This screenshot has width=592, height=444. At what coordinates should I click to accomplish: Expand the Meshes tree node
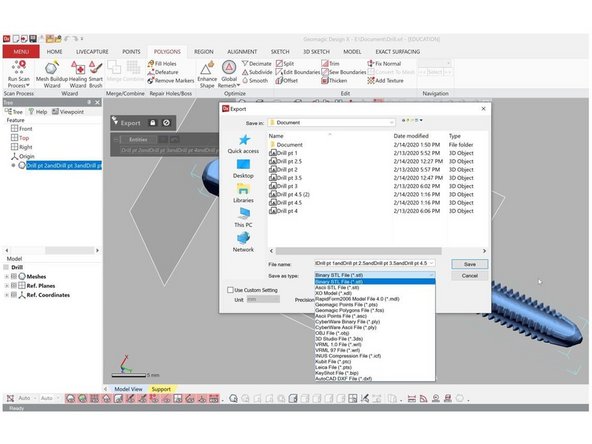pyautogui.click(x=6, y=276)
